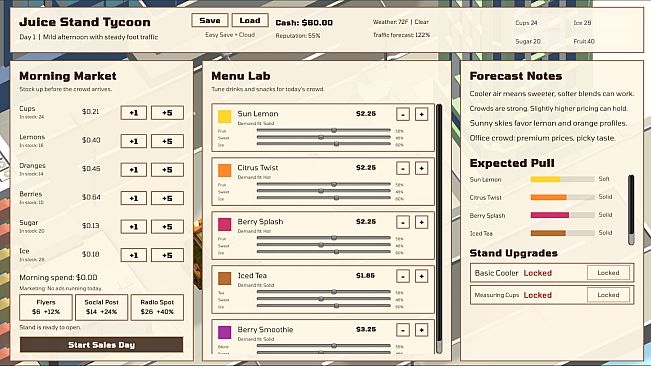651x366 pixels.
Task: Add five Berries to stock
Action: click(x=167, y=198)
